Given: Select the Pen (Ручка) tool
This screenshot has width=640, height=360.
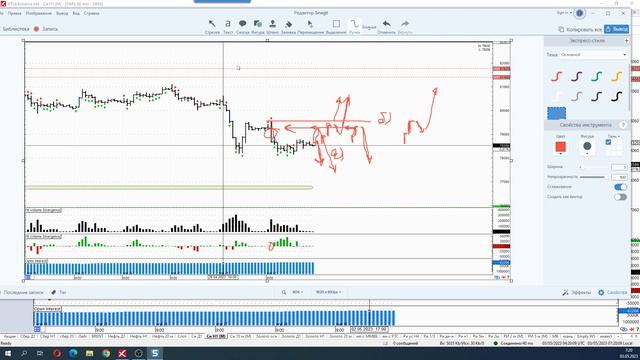Looking at the screenshot, I should 354,27.
